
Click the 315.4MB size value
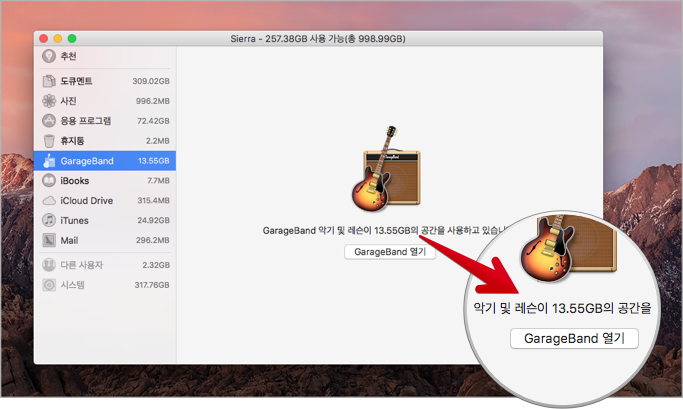[x=153, y=200]
